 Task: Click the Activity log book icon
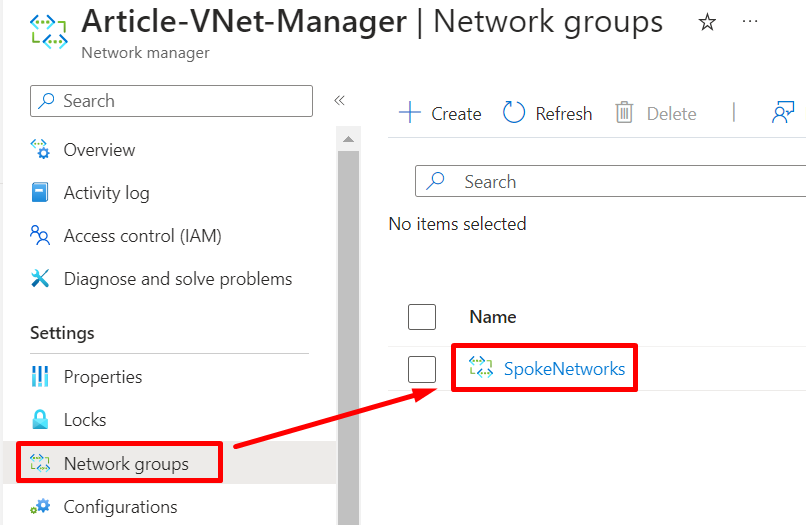40,192
